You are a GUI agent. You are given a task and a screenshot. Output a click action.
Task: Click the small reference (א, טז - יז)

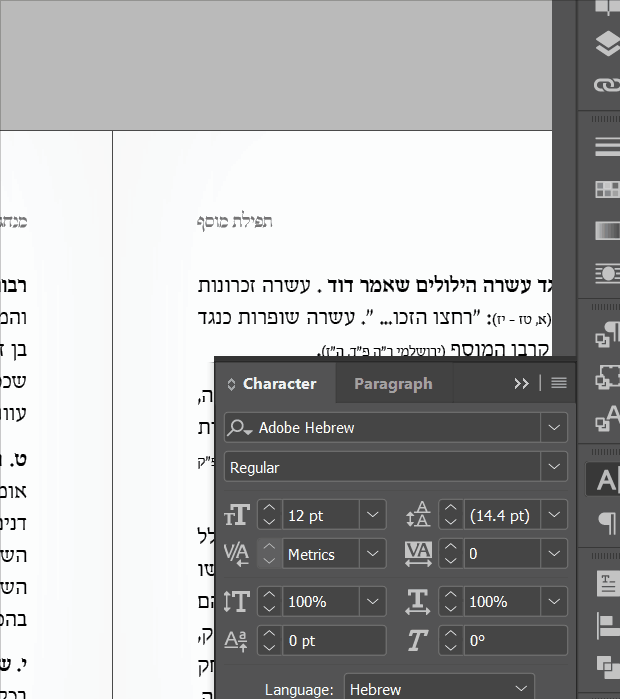pyautogui.click(x=522, y=319)
